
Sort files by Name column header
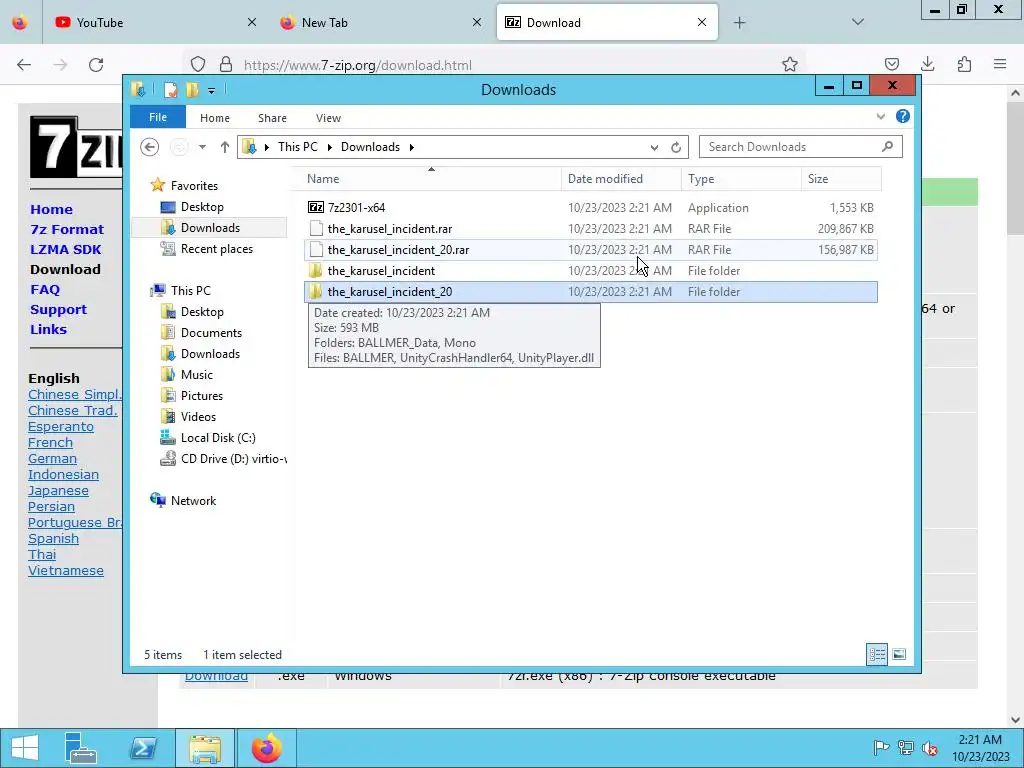tap(431, 178)
